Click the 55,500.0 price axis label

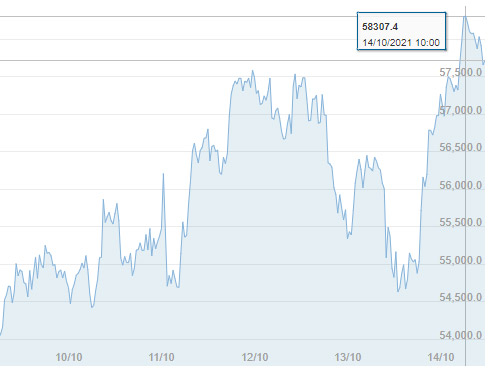(x=460, y=222)
